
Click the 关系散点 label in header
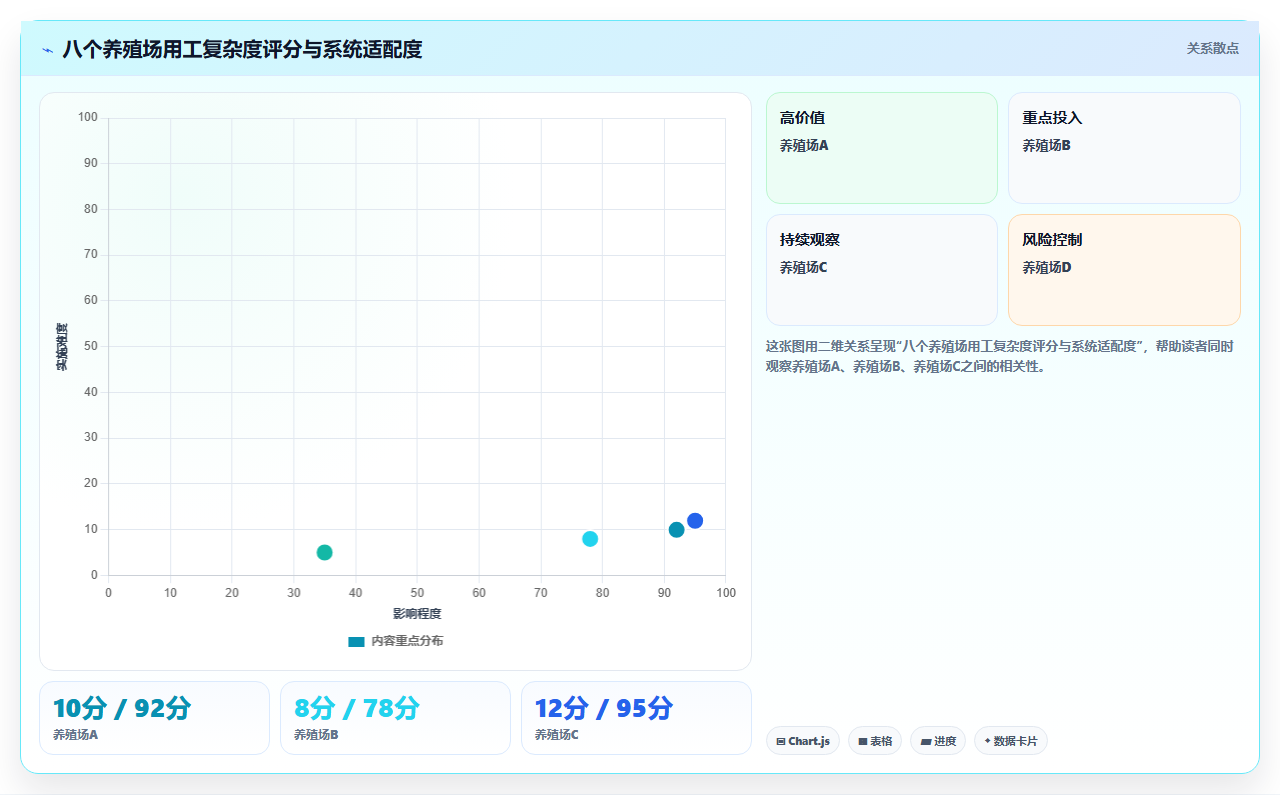click(1213, 48)
